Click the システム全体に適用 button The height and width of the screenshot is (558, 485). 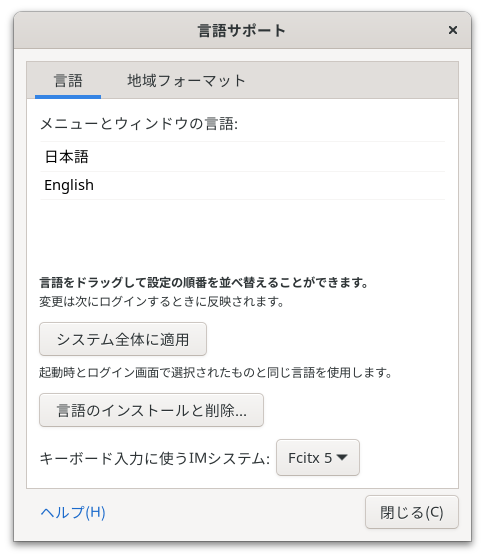click(123, 339)
